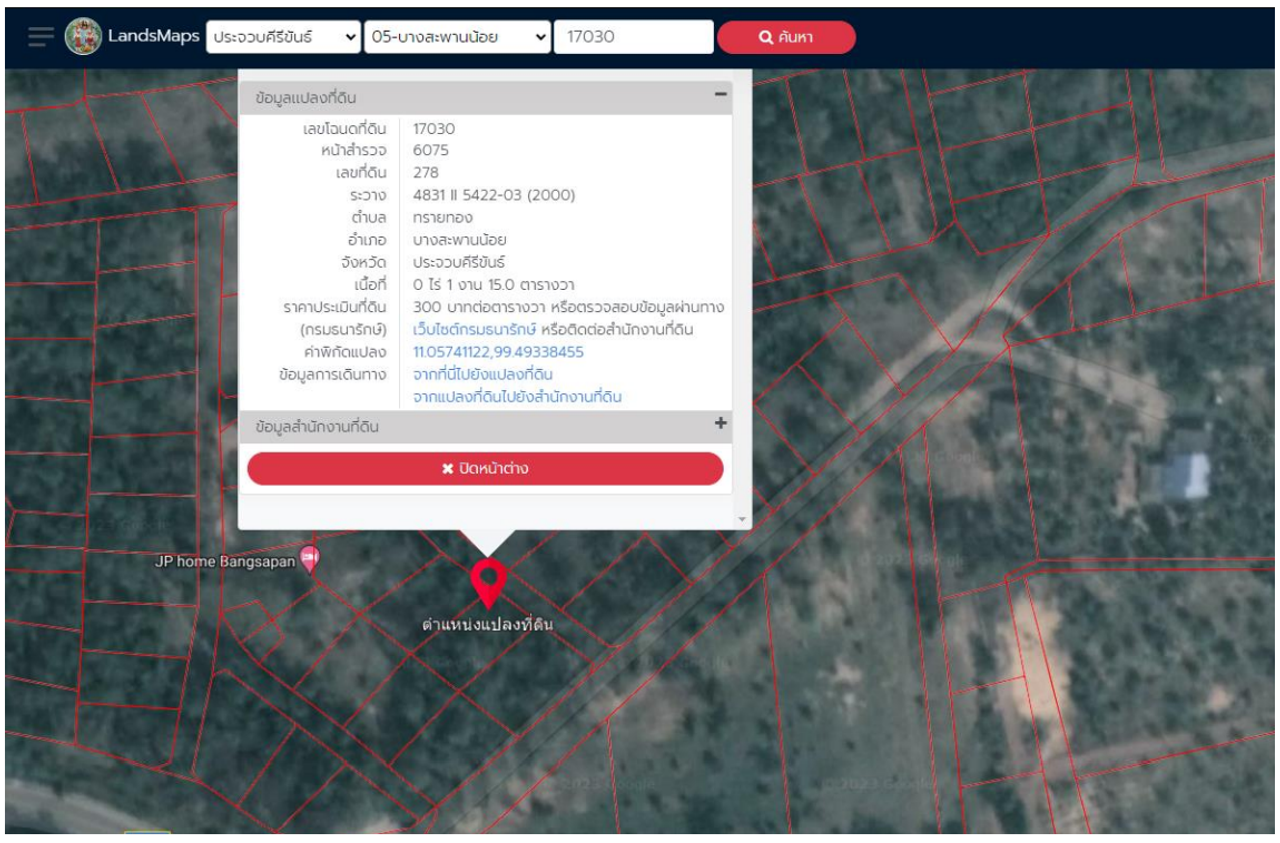Collapse ข้อมูลแปลงที่ดิน with the minus icon

pyautogui.click(x=719, y=94)
